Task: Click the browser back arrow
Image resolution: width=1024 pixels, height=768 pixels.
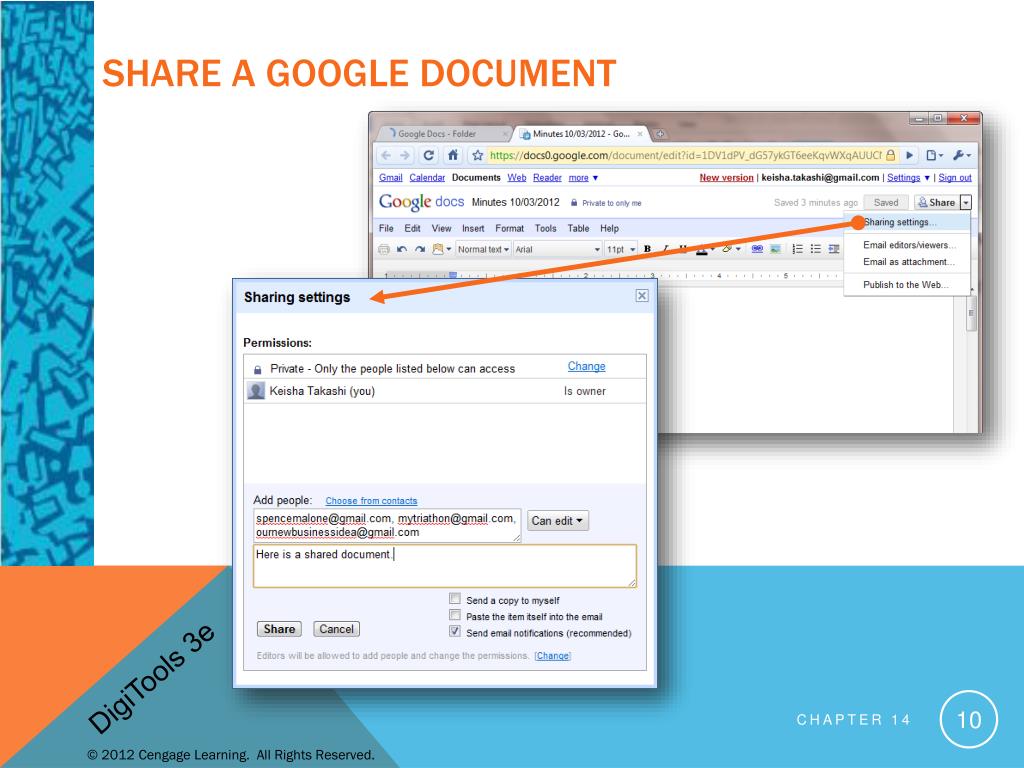Action: pyautogui.click(x=386, y=155)
